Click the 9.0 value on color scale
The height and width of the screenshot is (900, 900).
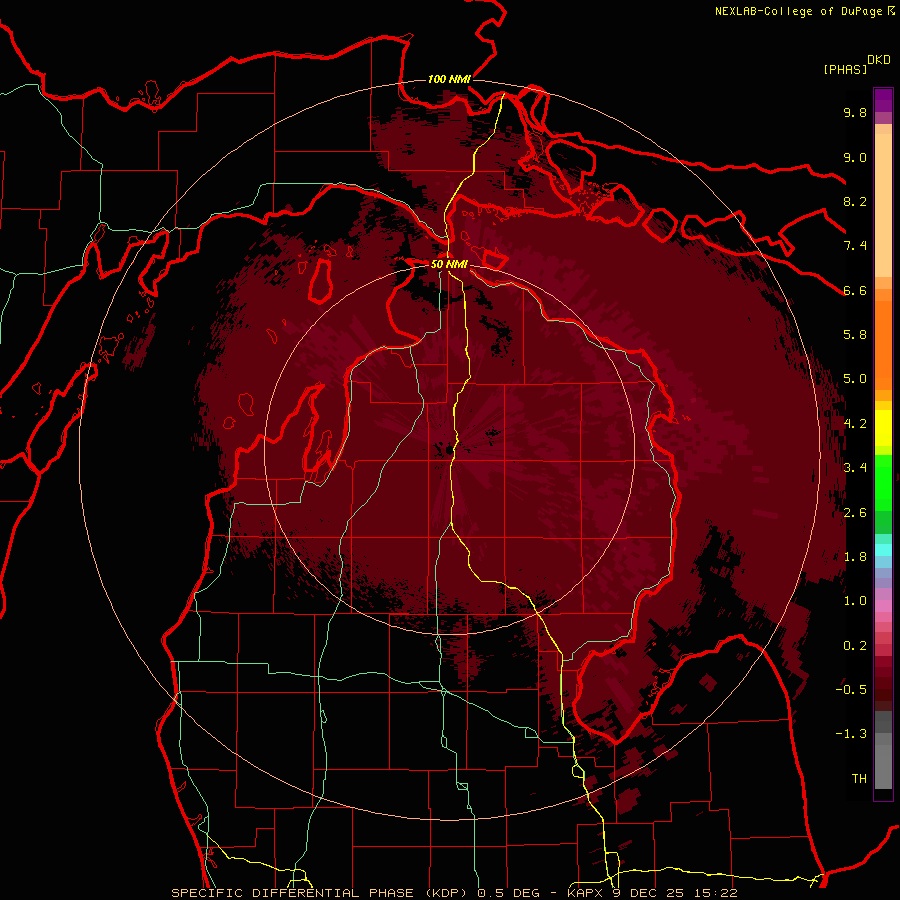(x=855, y=157)
